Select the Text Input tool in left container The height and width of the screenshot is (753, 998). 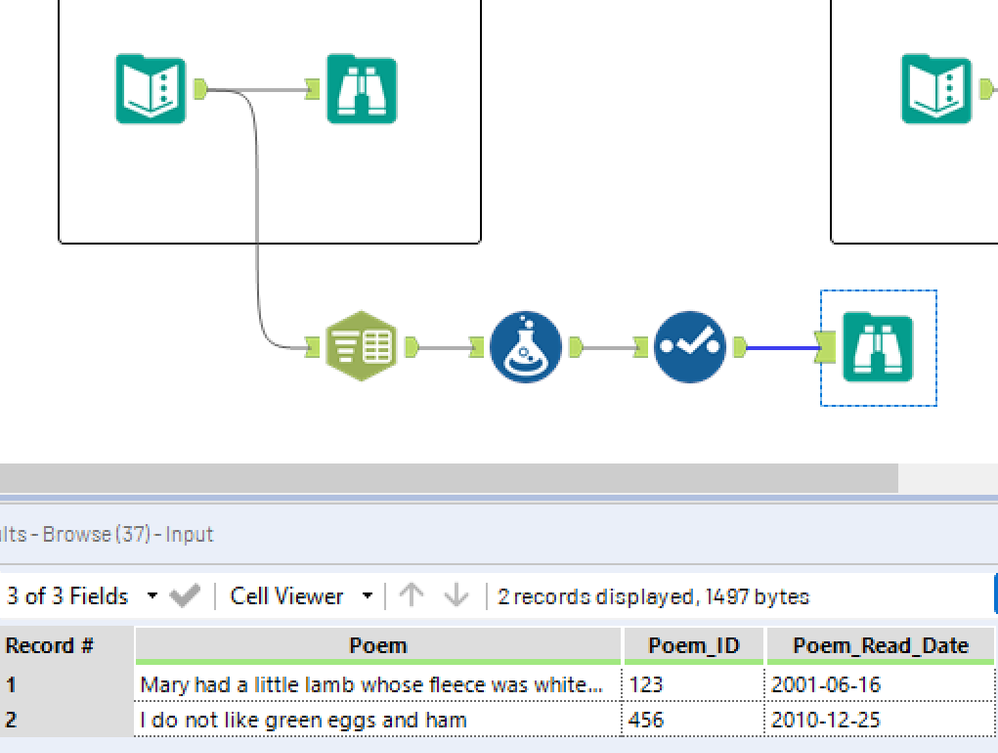click(151, 88)
